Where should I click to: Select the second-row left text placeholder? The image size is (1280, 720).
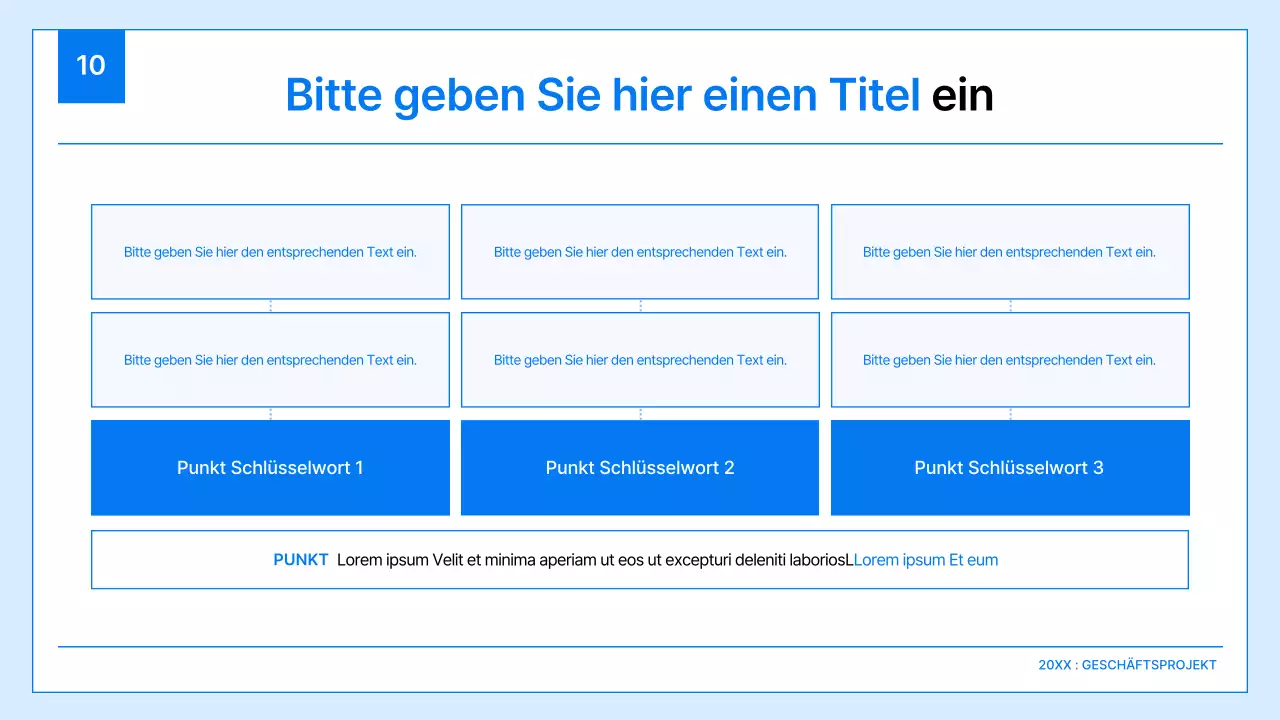[x=270, y=360]
